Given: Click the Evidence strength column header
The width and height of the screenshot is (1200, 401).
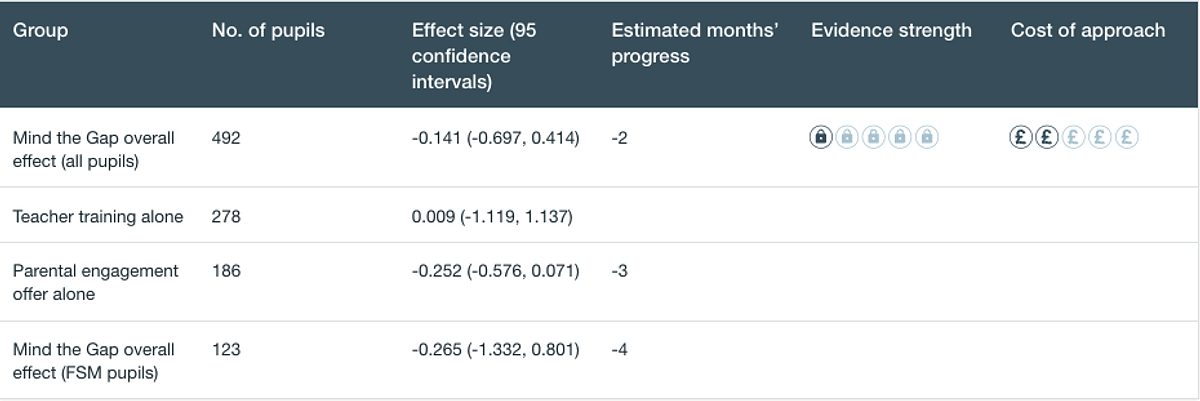Looking at the screenshot, I should coord(891,30).
